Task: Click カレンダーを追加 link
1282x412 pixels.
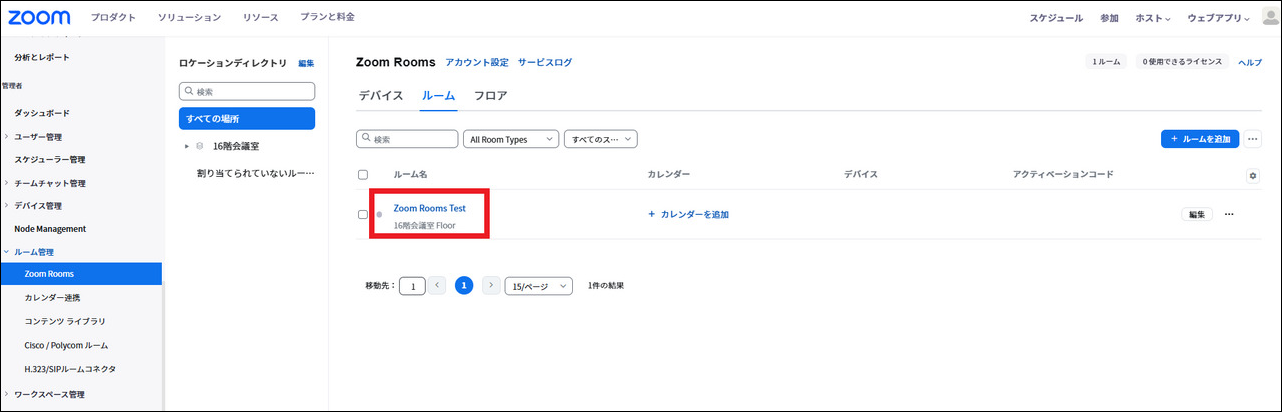Action: [x=689, y=214]
